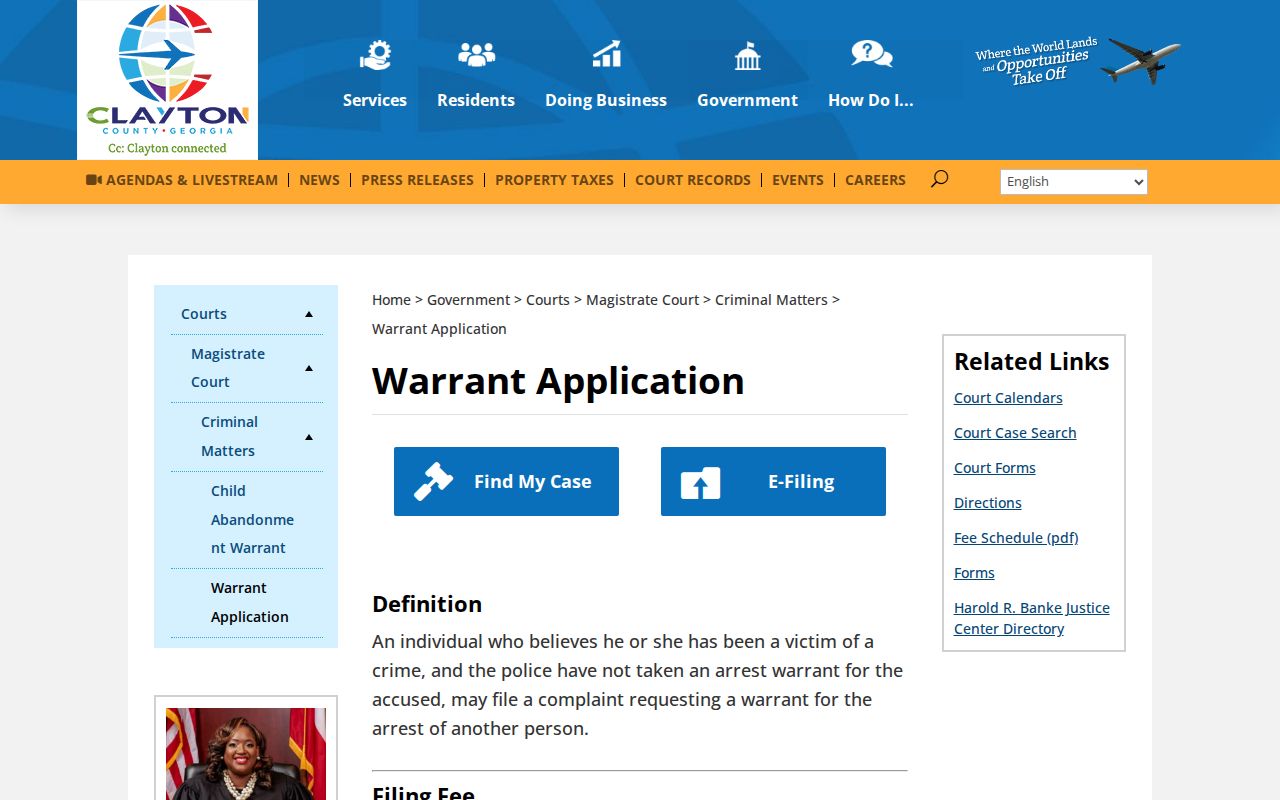Collapse the Magistrate Court sidebar section
Viewport: 1280px width, 800px height.
(309, 368)
